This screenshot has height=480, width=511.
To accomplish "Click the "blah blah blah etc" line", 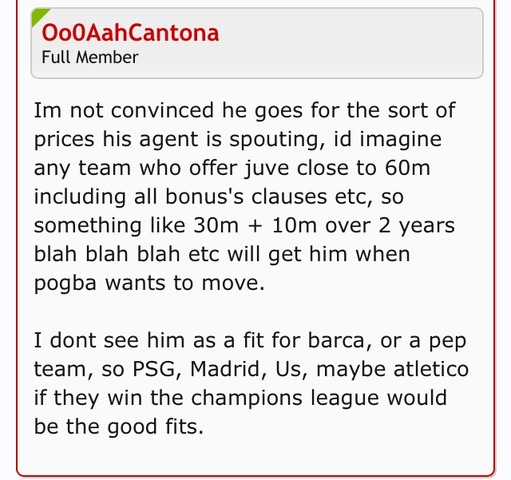I will 222,254.
